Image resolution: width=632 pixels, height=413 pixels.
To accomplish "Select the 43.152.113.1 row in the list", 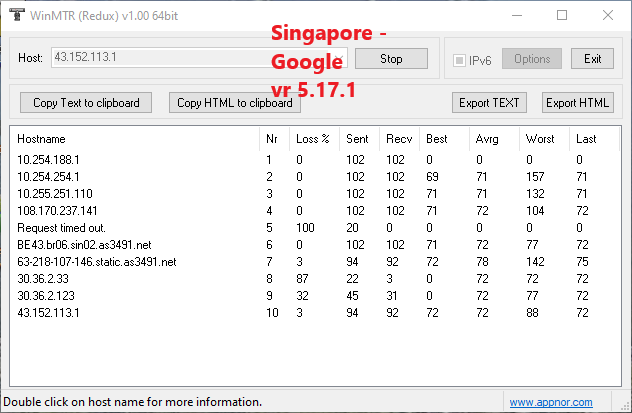I will [315, 313].
